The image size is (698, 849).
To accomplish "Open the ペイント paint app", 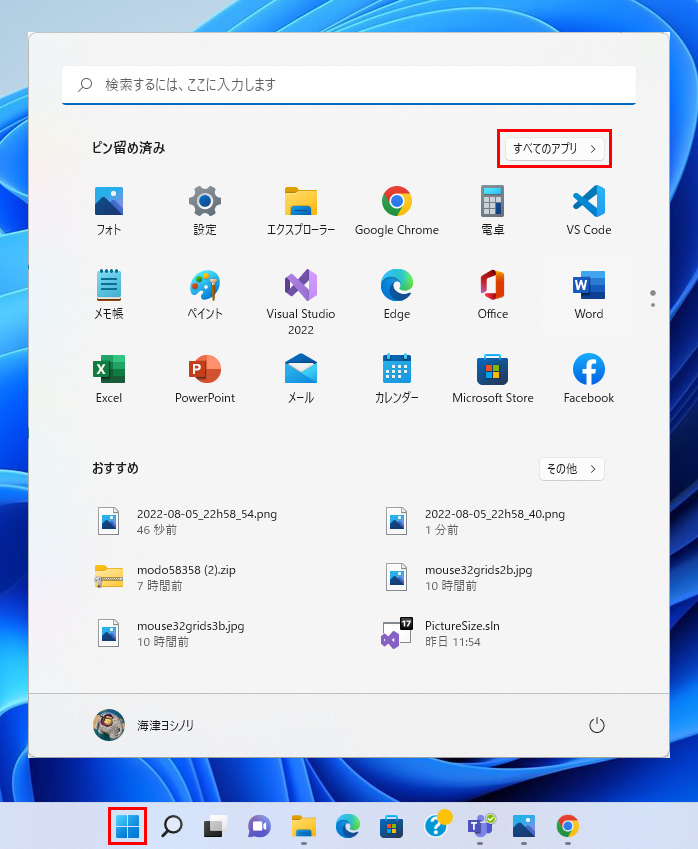I will [205, 295].
